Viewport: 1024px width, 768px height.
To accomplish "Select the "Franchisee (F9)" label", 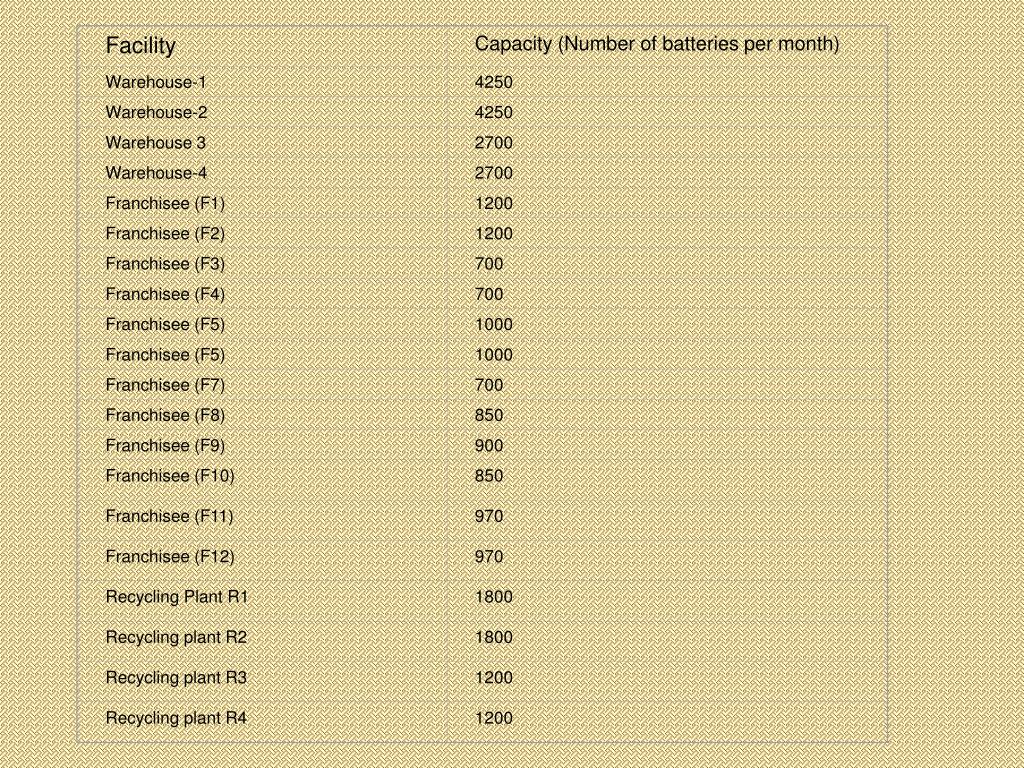I will (165, 445).
